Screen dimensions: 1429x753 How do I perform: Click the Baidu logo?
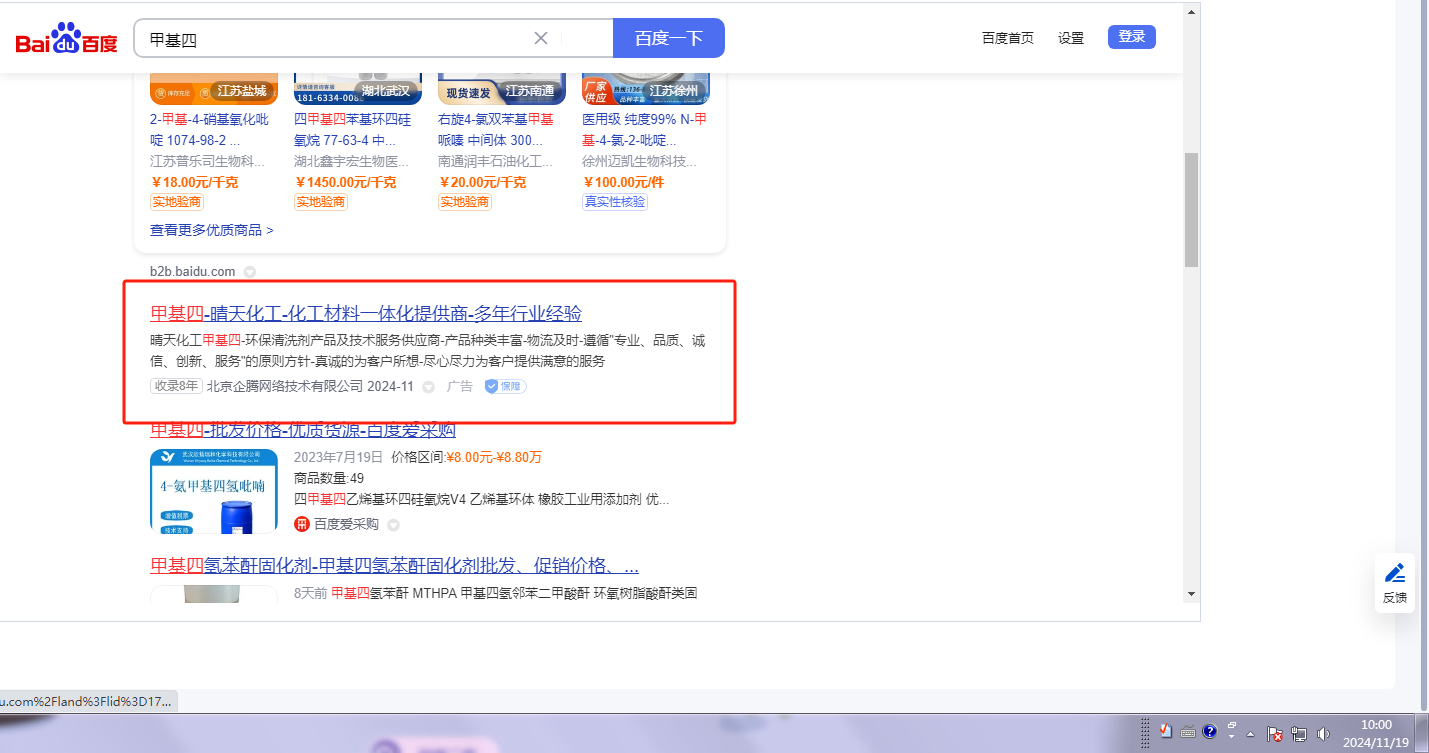click(66, 40)
